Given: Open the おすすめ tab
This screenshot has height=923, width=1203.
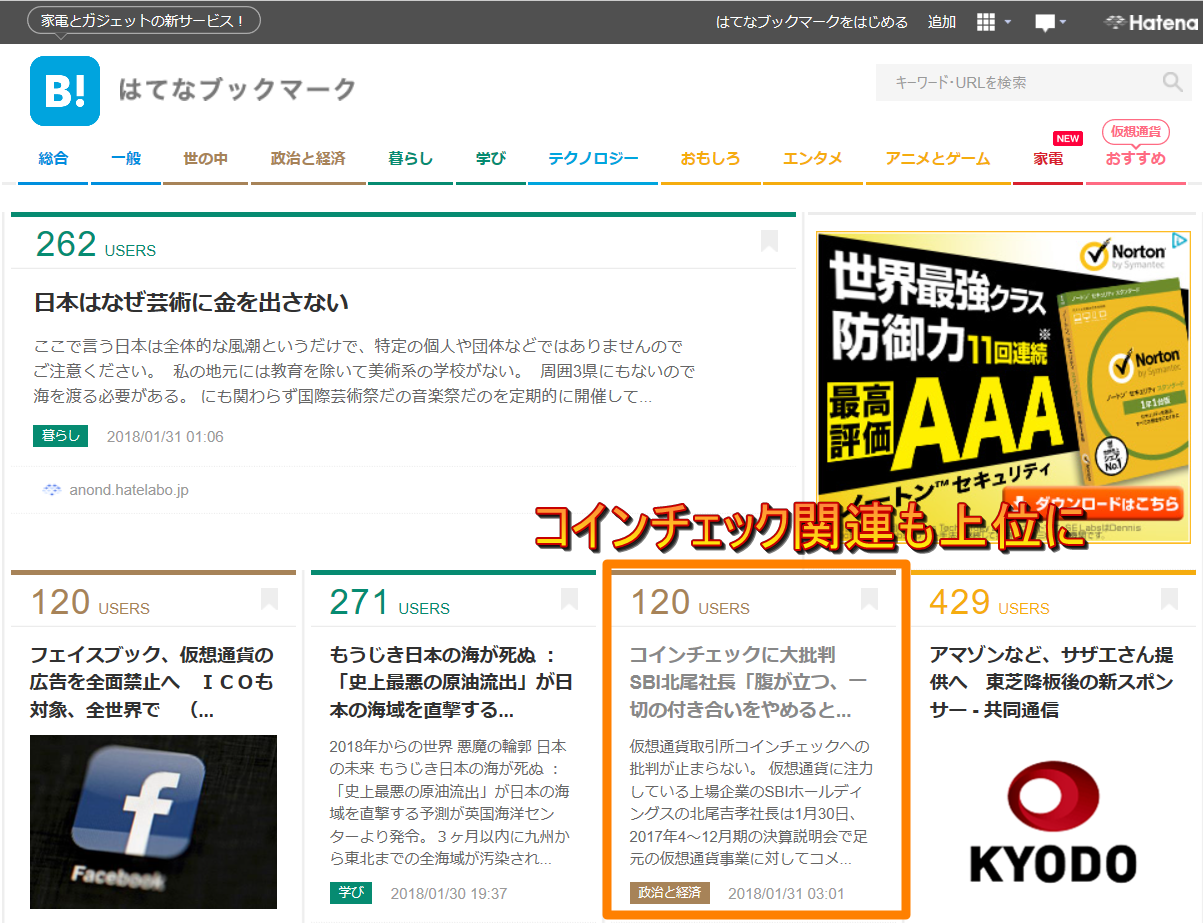Looking at the screenshot, I should 1135,158.
